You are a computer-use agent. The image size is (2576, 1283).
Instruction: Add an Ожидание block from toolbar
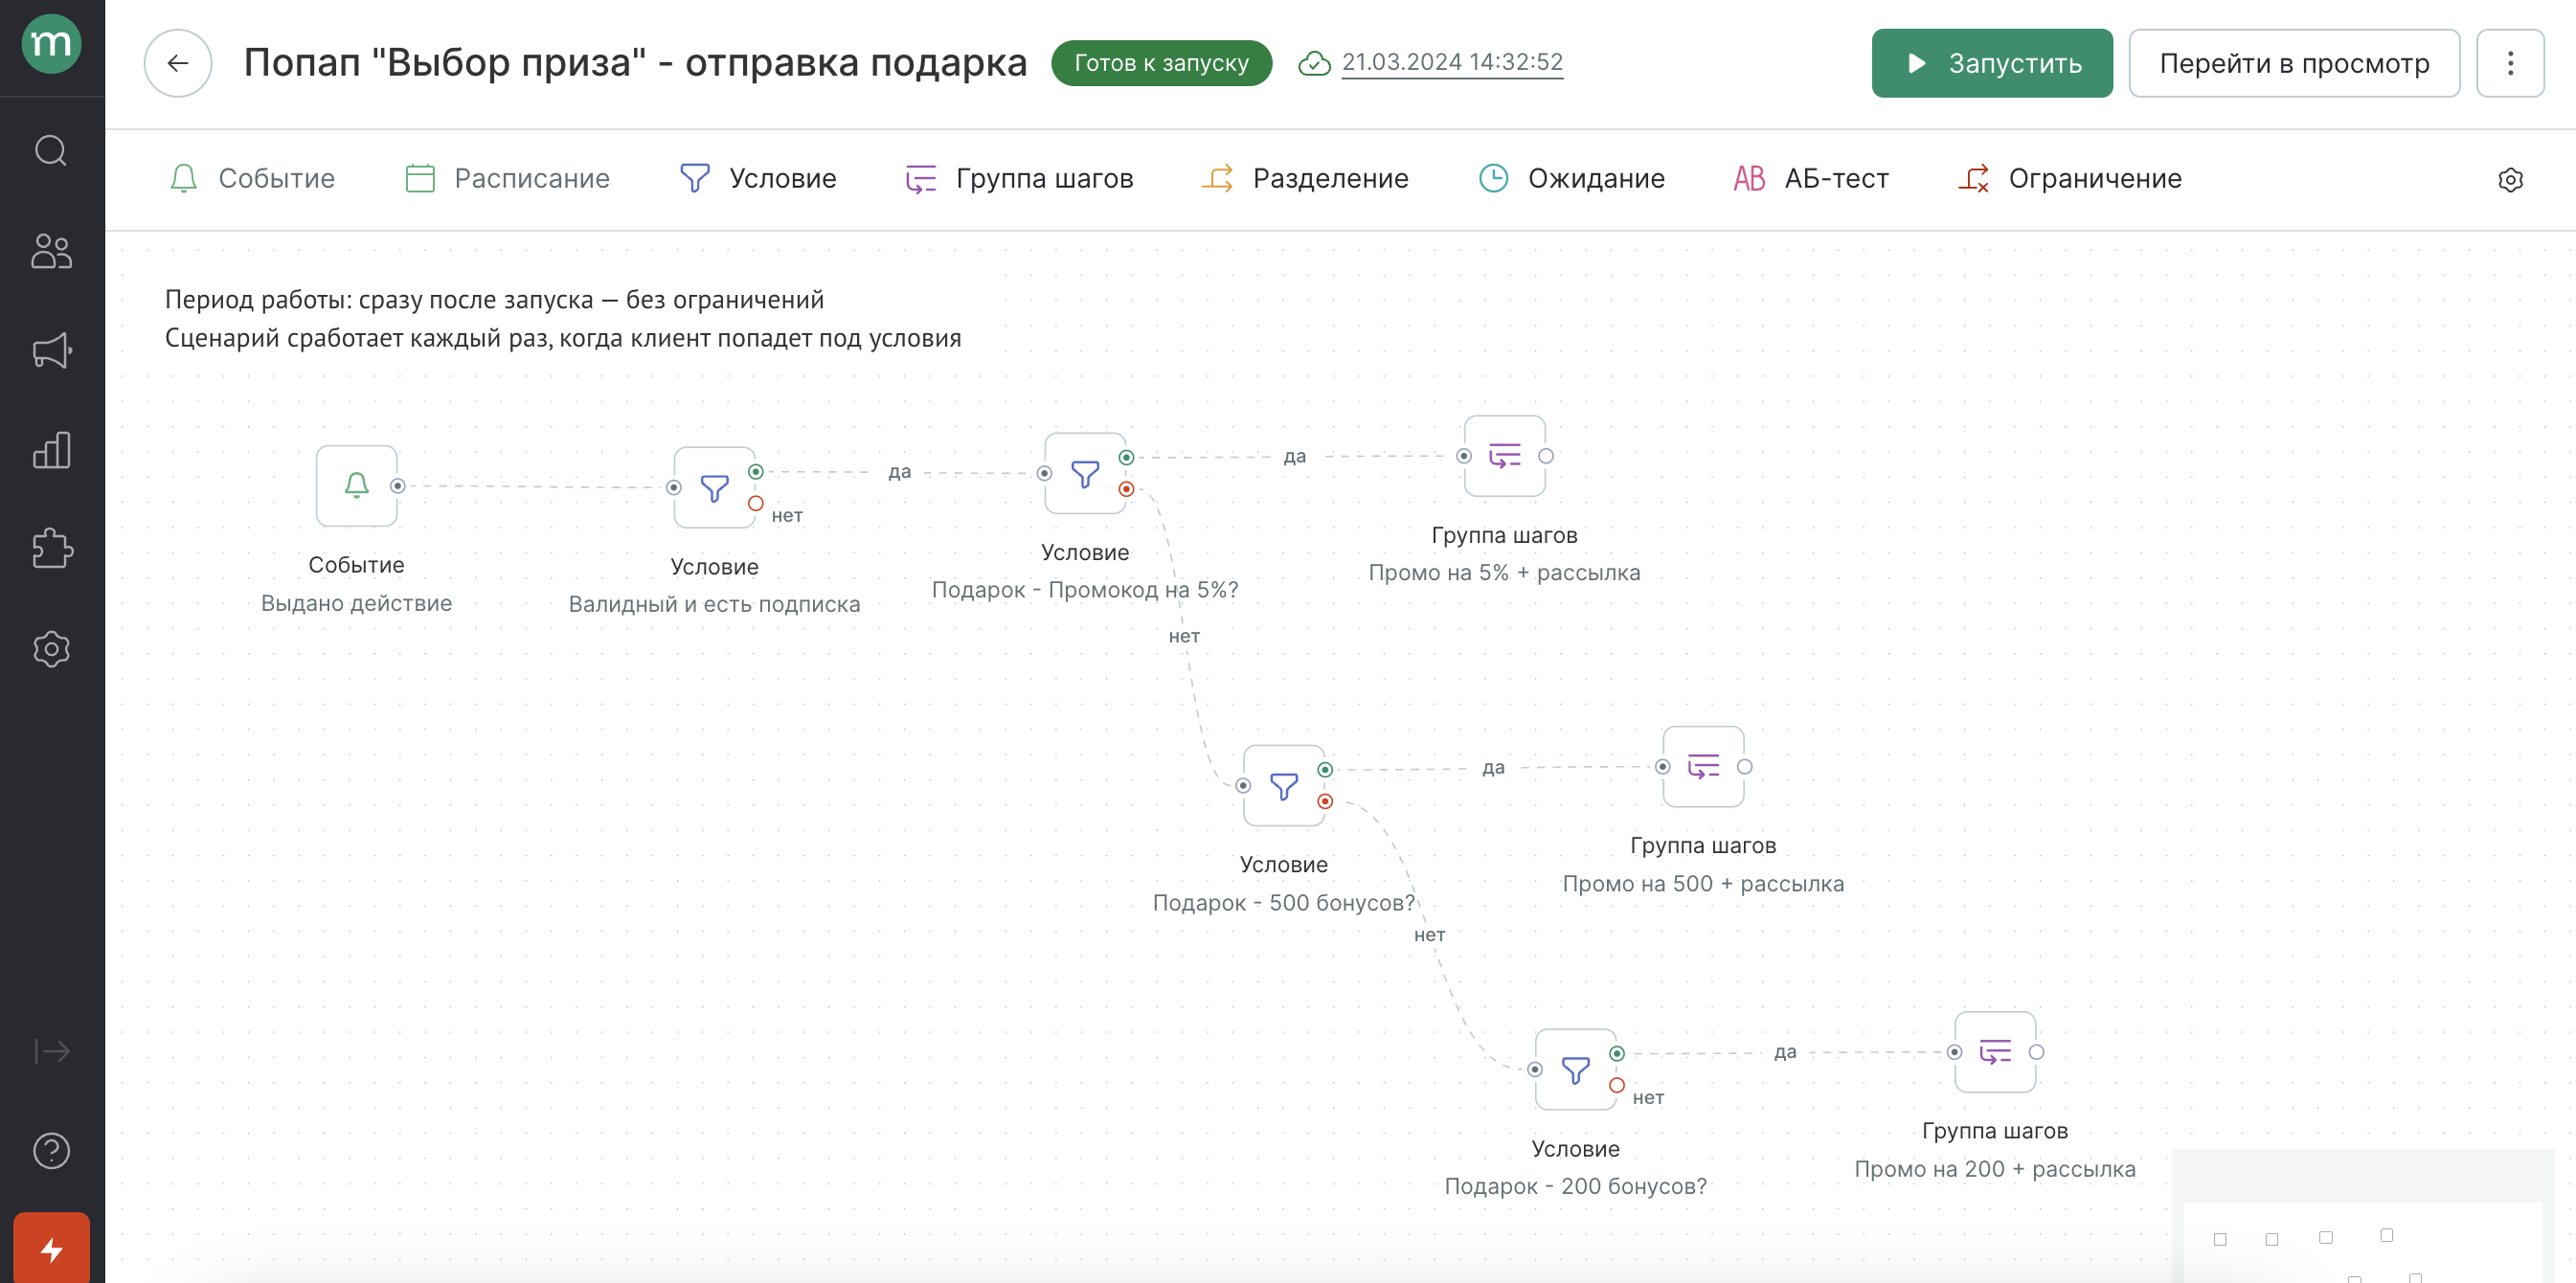(x=1571, y=178)
